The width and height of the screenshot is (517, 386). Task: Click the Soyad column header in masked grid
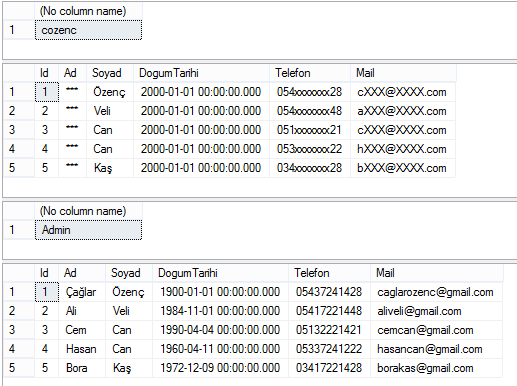(x=110, y=73)
